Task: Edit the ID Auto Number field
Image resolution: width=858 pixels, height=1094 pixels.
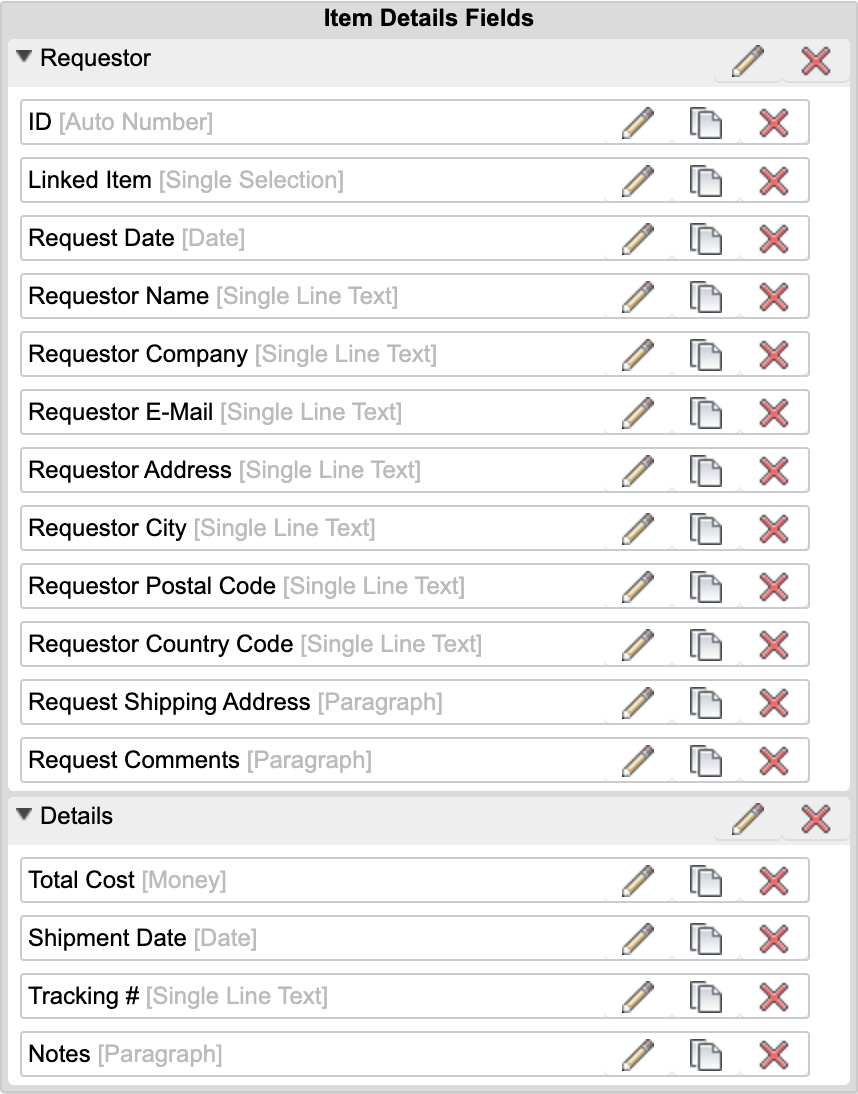Action: [638, 123]
